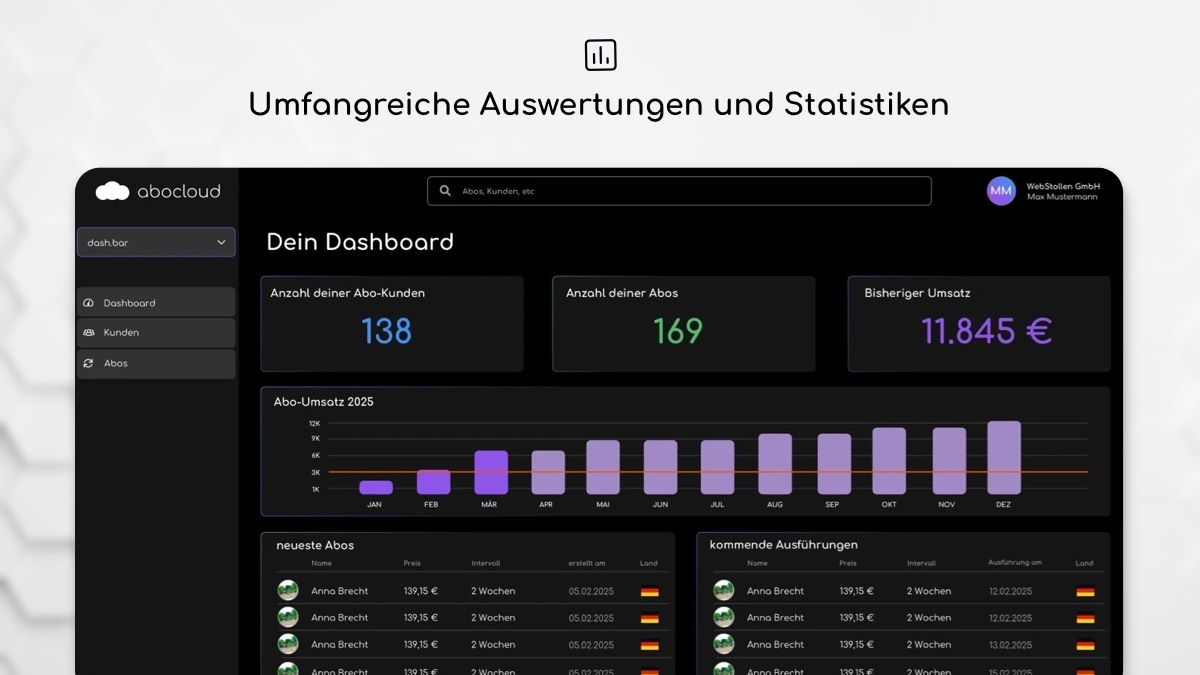Click the DEZ bar in revenue chart
This screenshot has width=1200, height=675.
click(1003, 457)
